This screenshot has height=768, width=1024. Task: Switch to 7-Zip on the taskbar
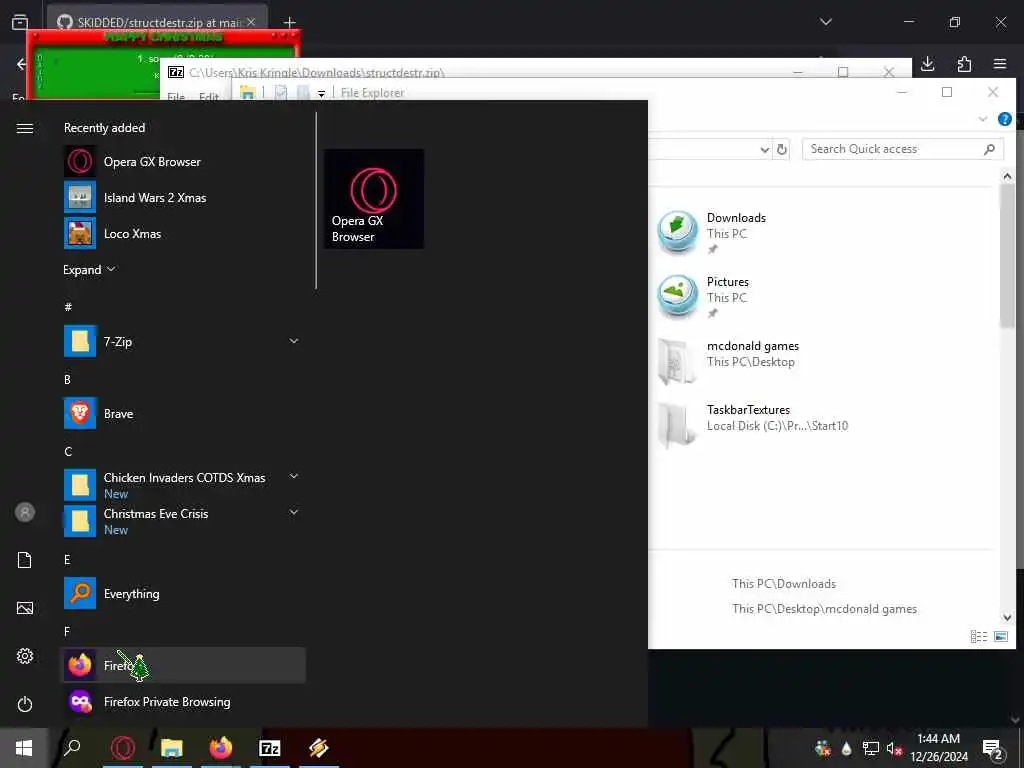270,748
